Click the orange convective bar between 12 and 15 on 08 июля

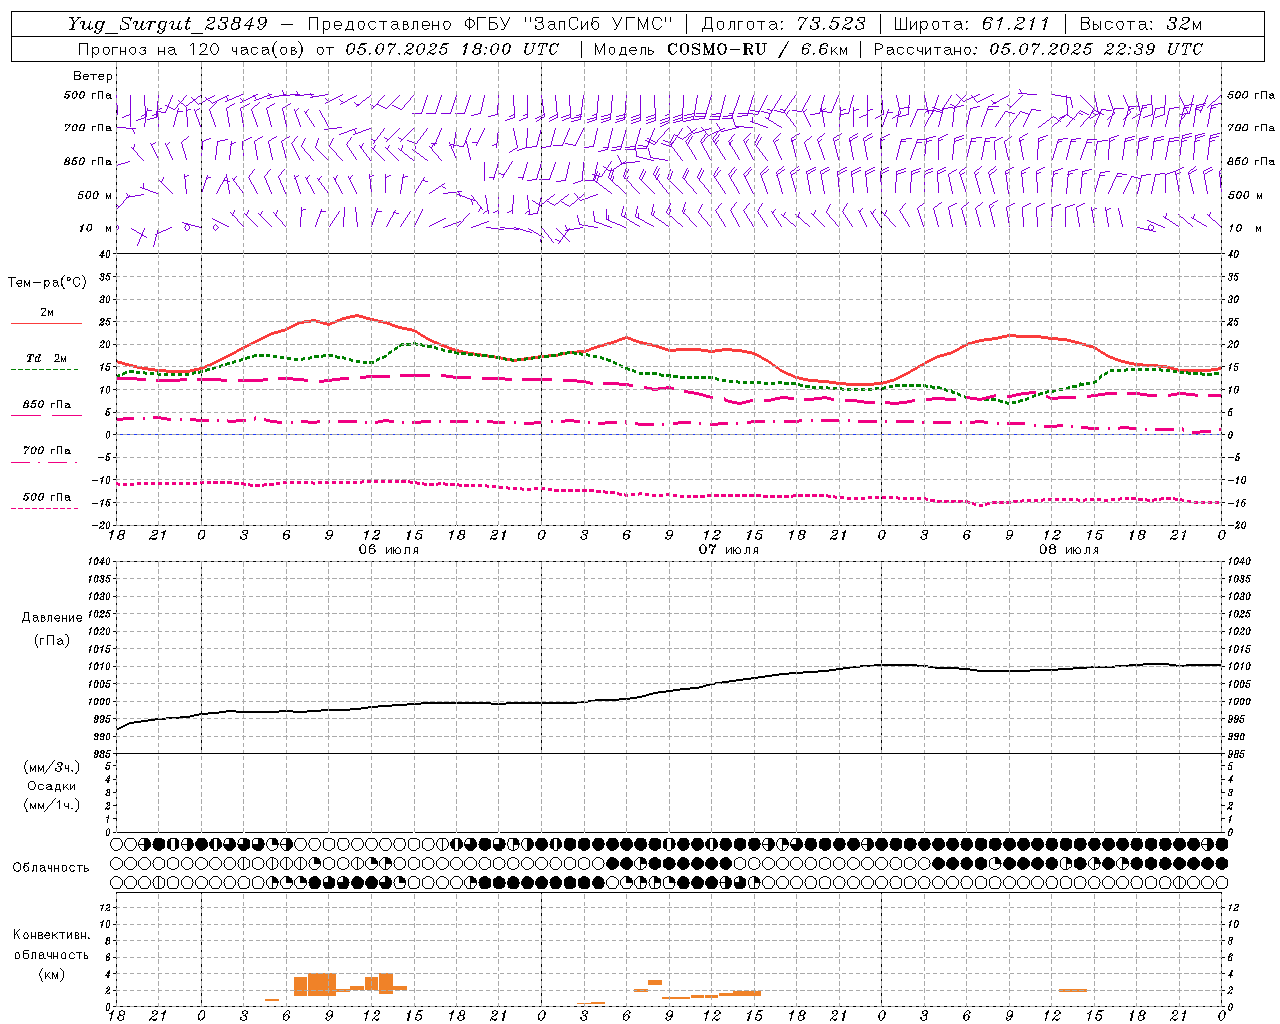(1073, 990)
